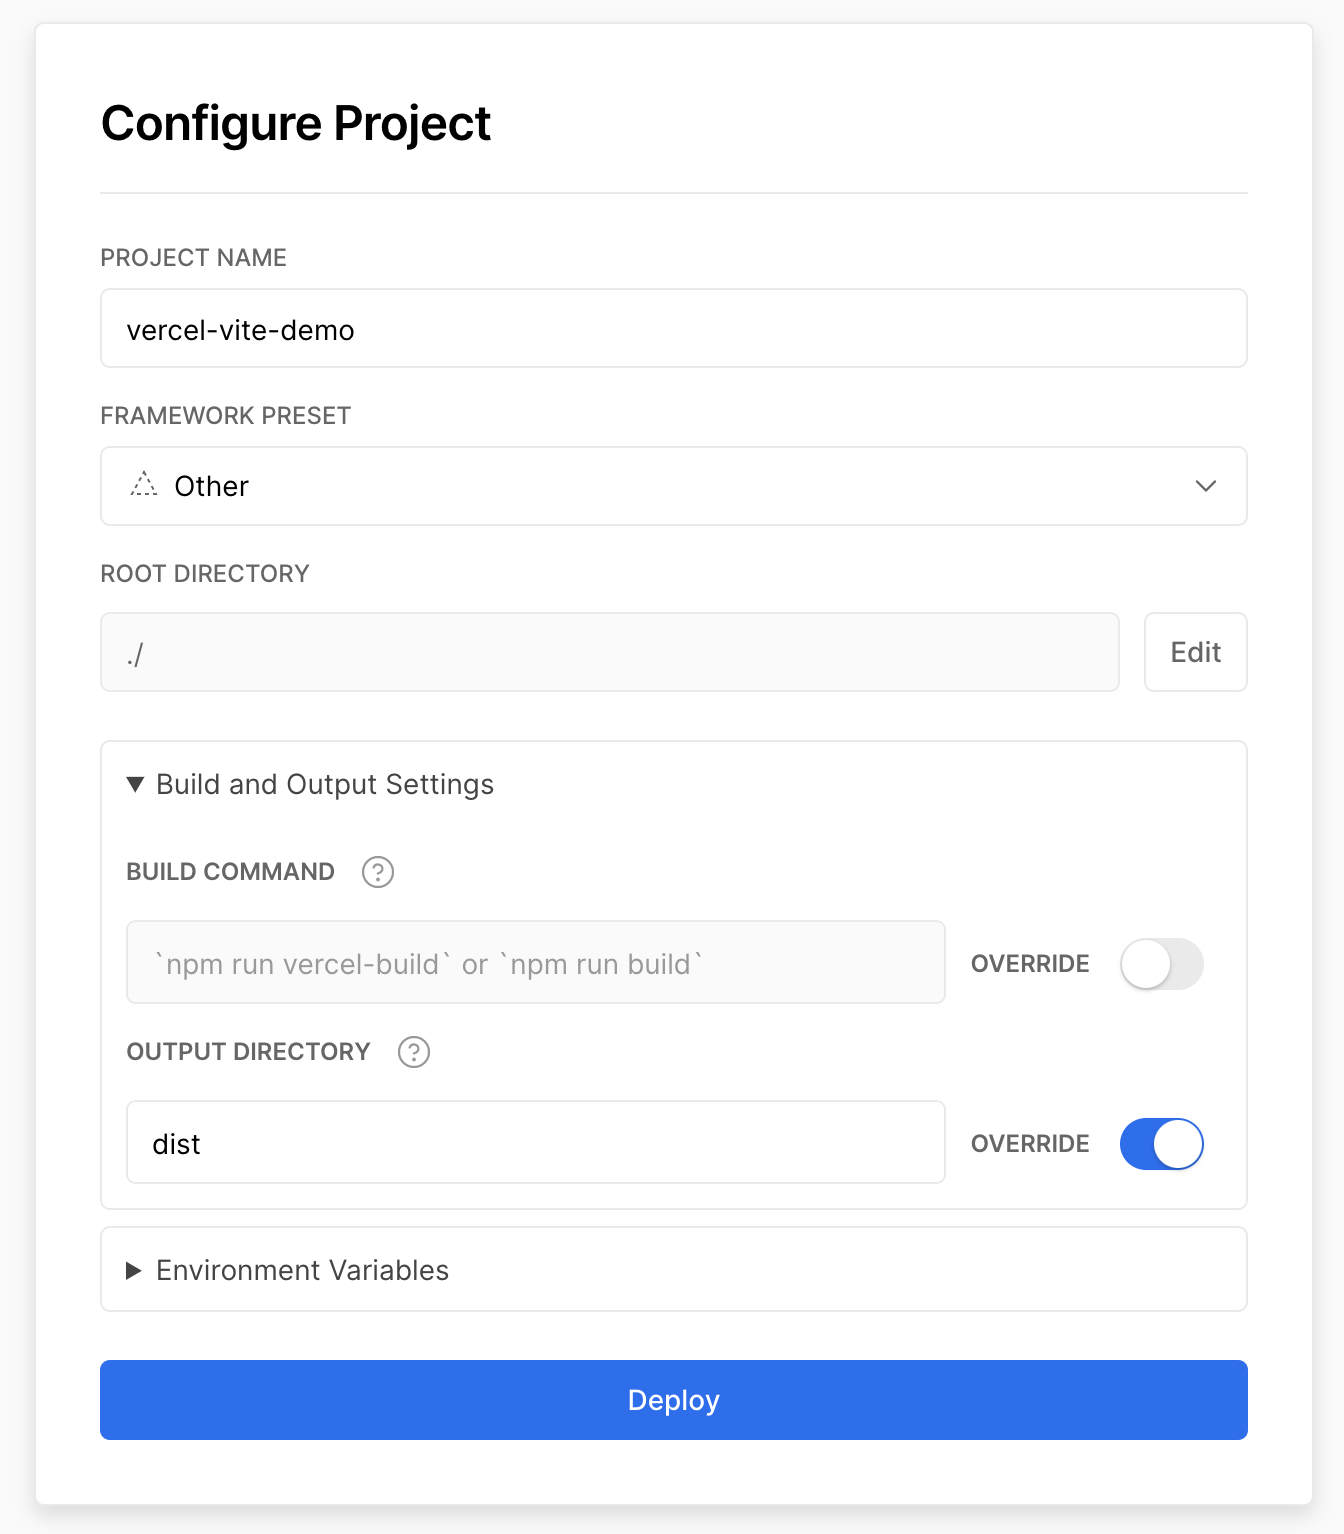This screenshot has height=1534, width=1344.
Task: Click the Deploy button
Action: 672,1400
